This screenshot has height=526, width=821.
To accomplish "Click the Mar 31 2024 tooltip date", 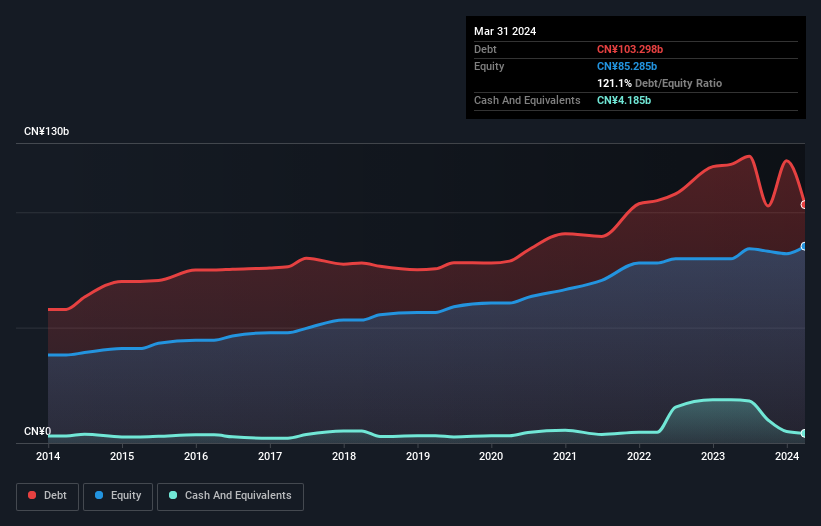I will [x=505, y=31].
